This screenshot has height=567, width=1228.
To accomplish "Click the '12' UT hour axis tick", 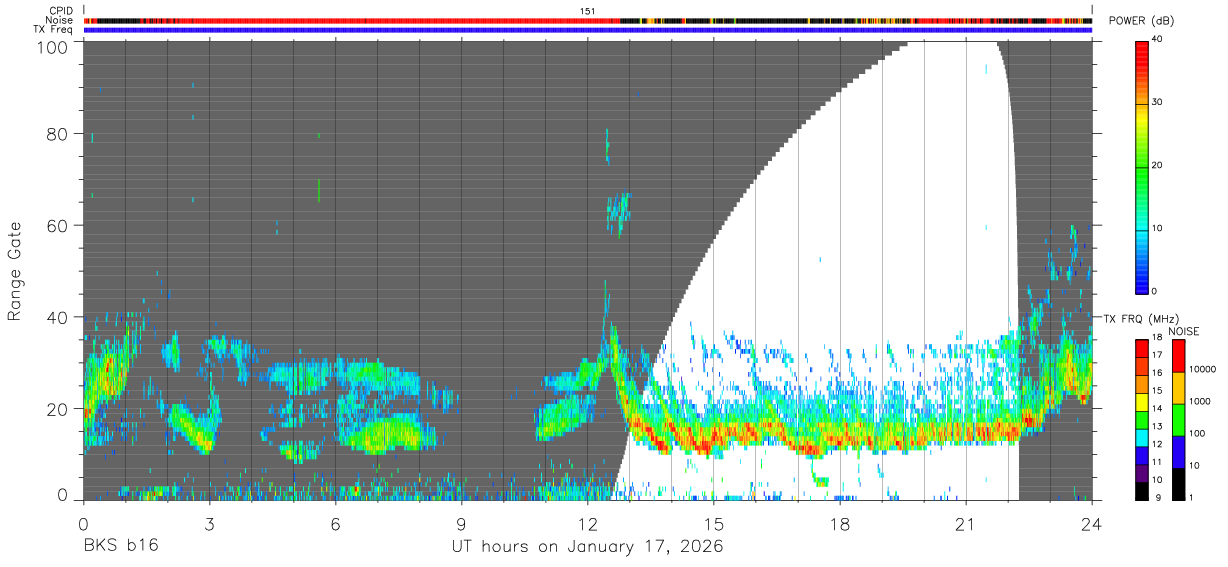I will click(587, 524).
